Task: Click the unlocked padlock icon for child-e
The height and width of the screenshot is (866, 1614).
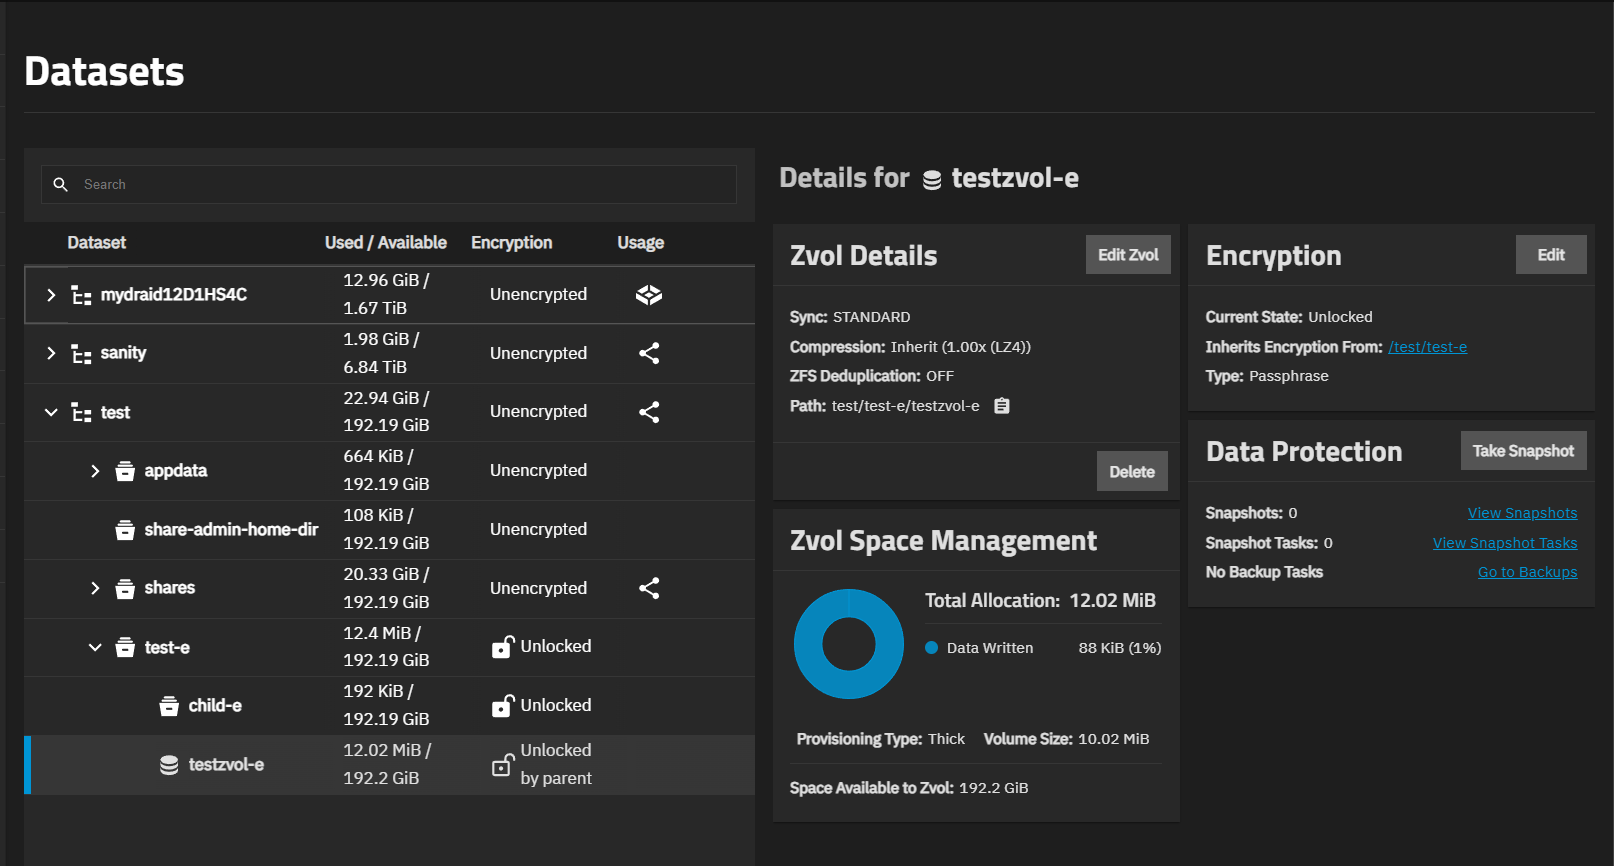Action: [502, 706]
